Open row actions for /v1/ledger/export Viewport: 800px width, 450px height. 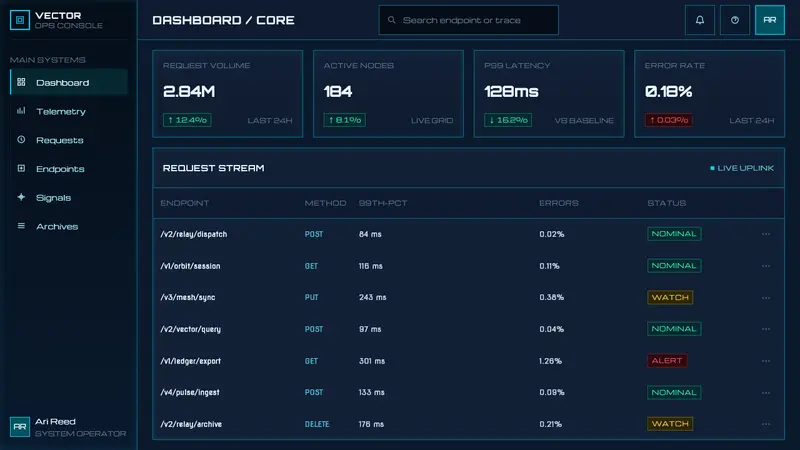(766, 361)
